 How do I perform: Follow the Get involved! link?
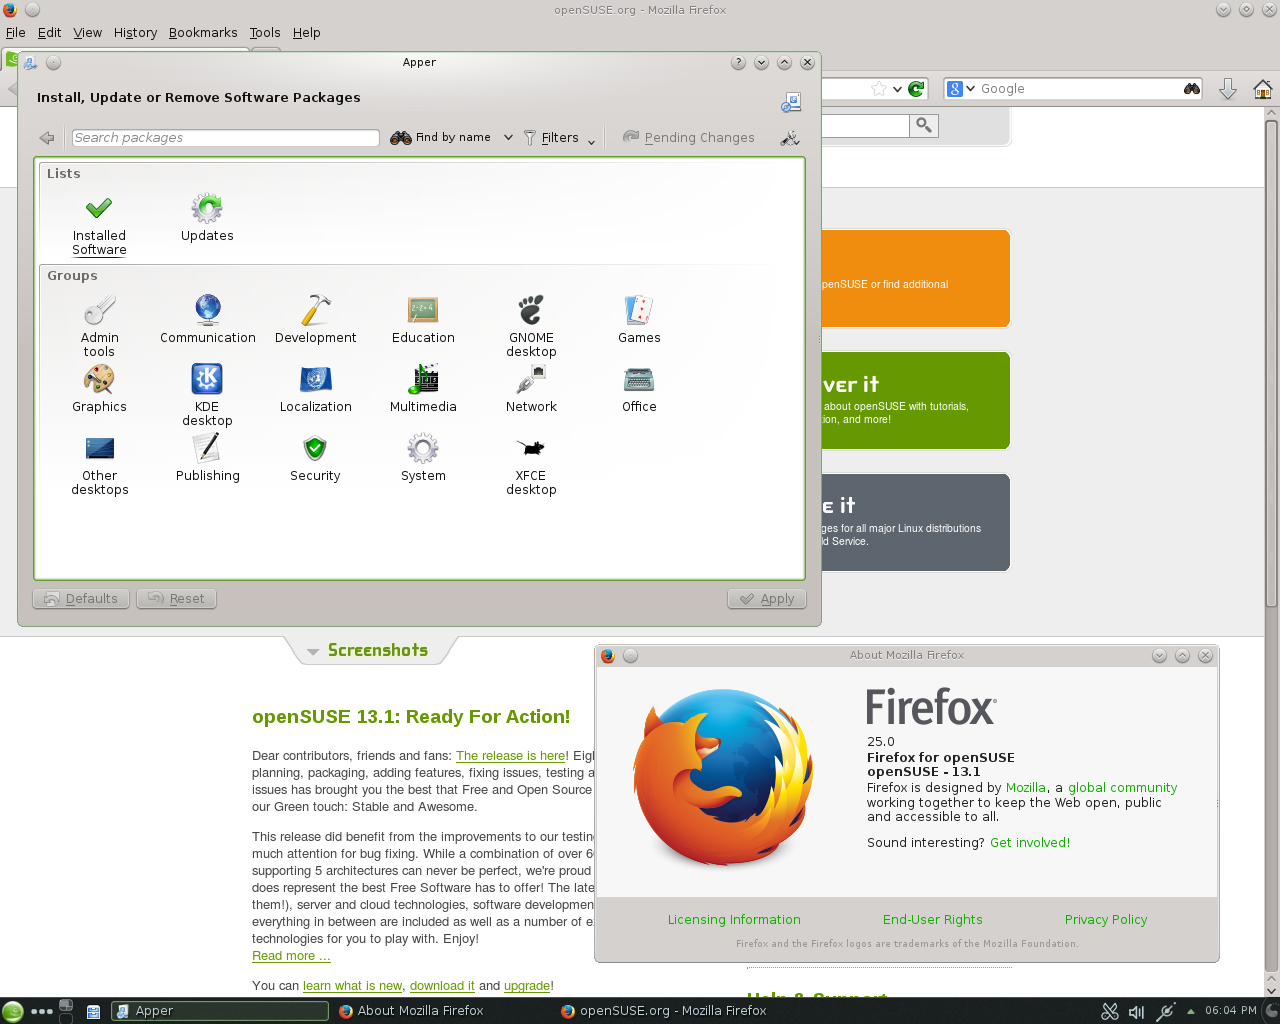pos(1030,843)
